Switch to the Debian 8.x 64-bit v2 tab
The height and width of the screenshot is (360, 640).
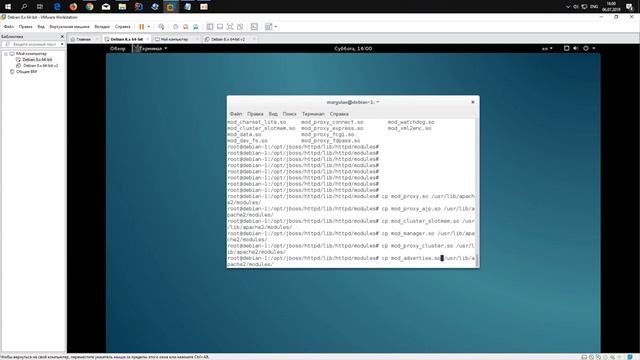[228, 39]
